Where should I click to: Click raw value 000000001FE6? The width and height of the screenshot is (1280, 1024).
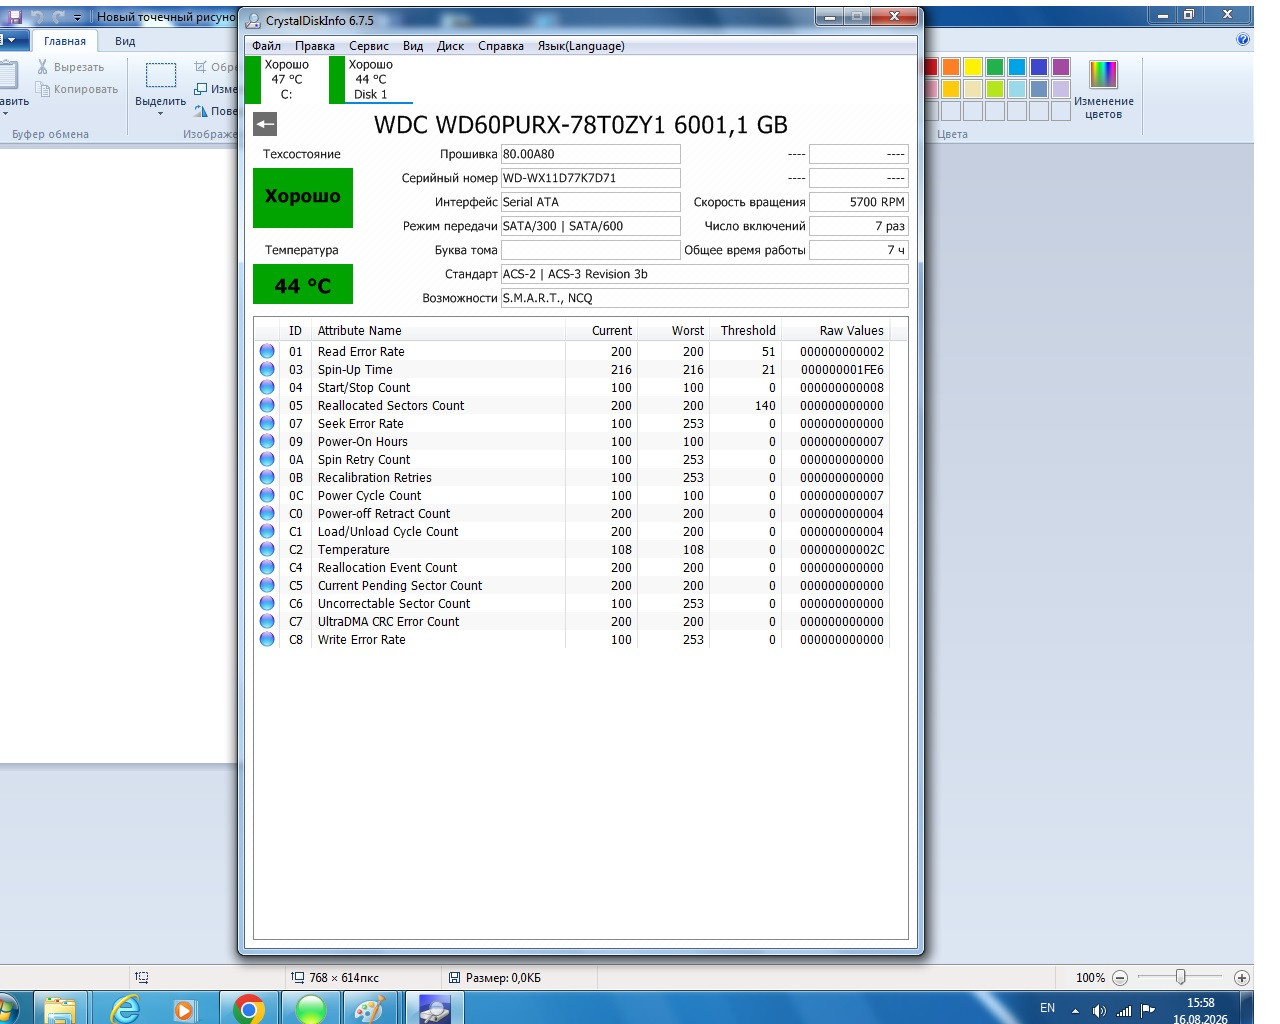click(x=842, y=370)
